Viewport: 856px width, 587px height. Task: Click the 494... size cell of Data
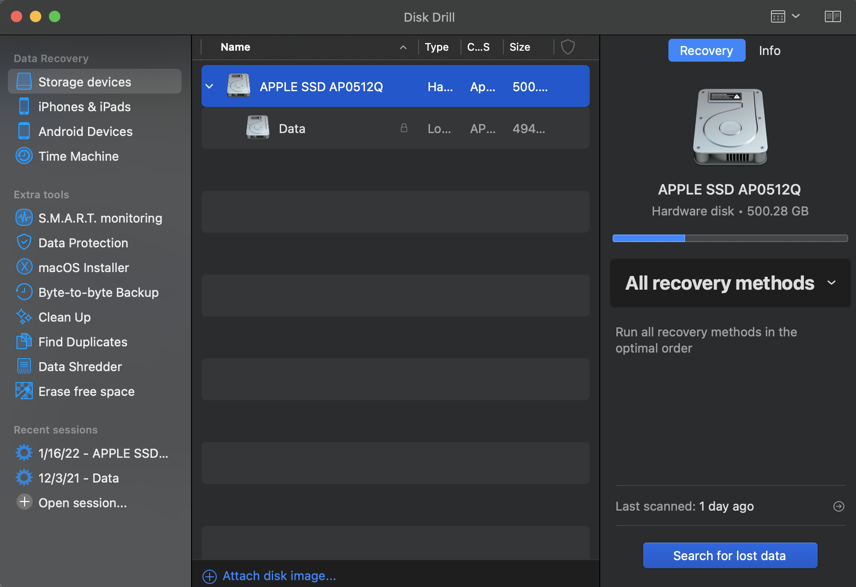click(528, 128)
